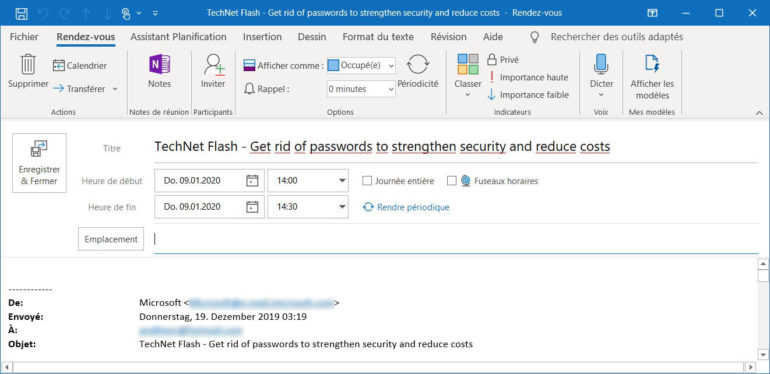The width and height of the screenshot is (770, 374).
Task: Expand the Dicter dropdown arrow
Action: (x=601, y=94)
